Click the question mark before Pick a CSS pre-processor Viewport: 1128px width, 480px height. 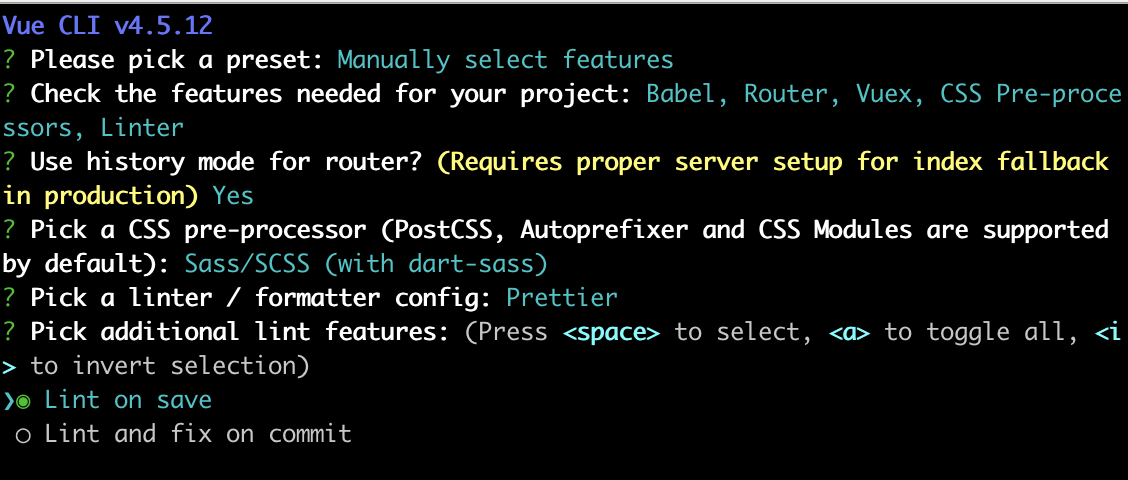[9, 230]
